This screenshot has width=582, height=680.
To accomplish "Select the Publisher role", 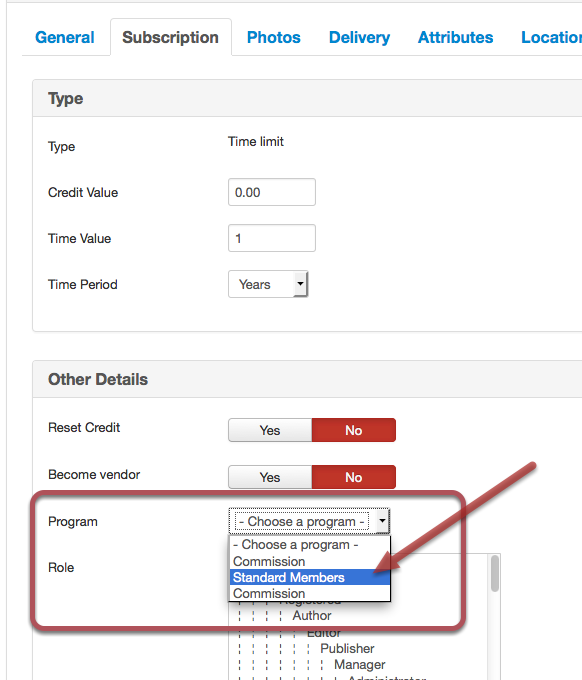I will [x=347, y=648].
